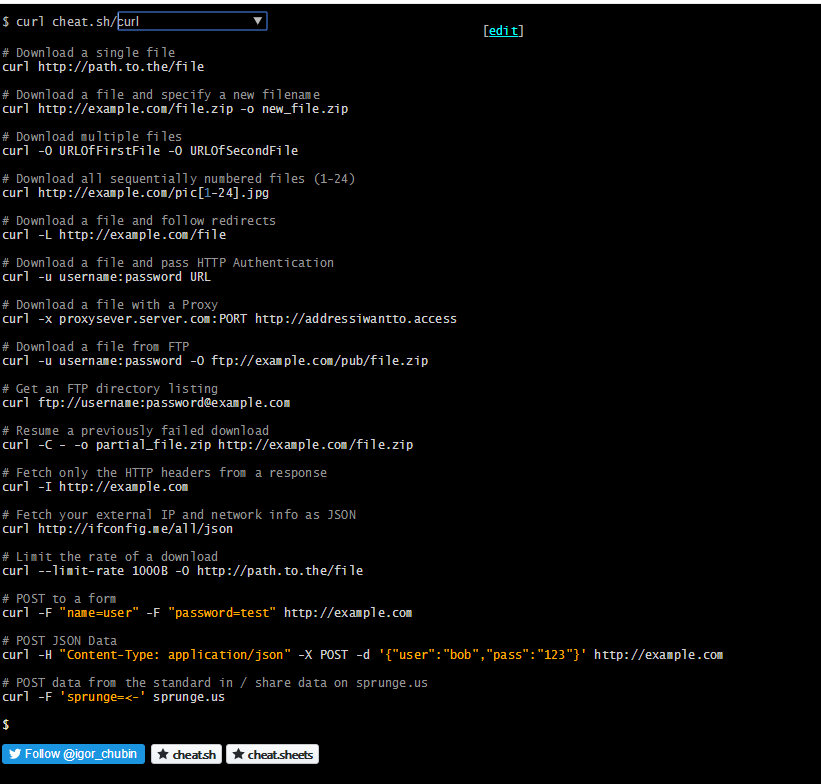Image resolution: width=821 pixels, height=784 pixels.
Task: Follow @igor_chubin on Twitter
Action: [73, 754]
